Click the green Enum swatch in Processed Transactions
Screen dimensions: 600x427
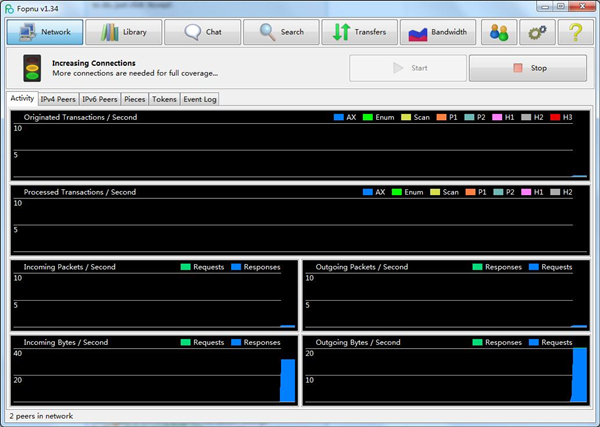click(397, 192)
